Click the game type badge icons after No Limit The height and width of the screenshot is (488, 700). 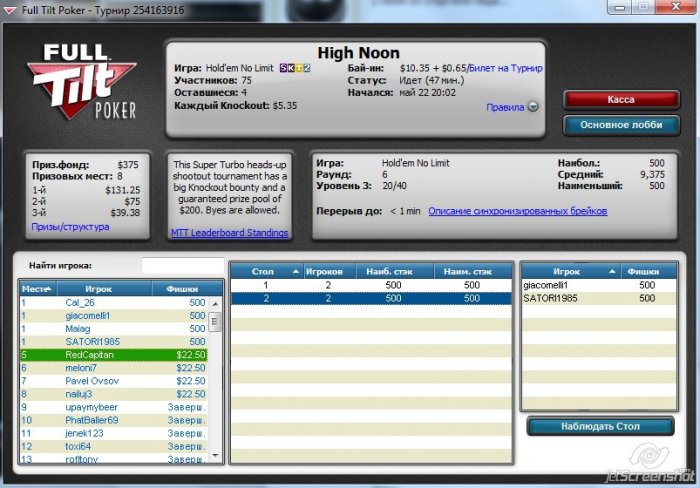296,68
